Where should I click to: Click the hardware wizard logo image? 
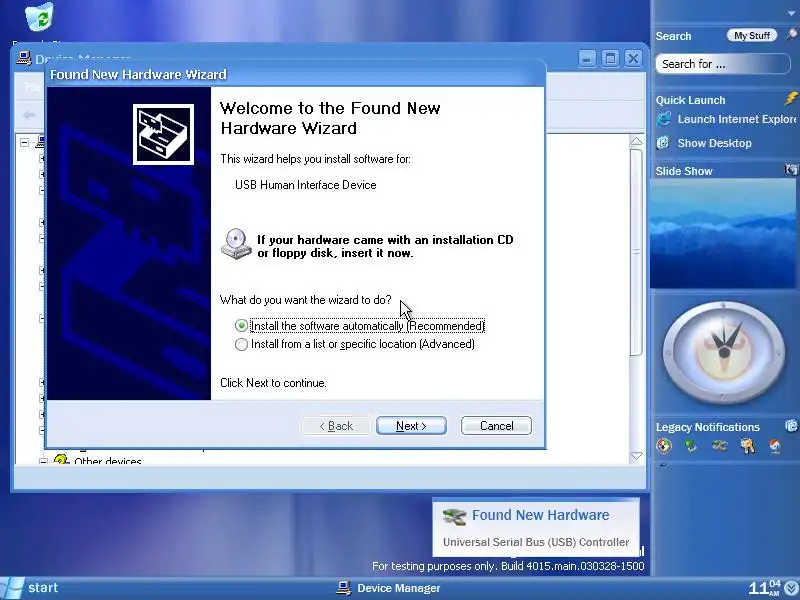pyautogui.click(x=163, y=135)
